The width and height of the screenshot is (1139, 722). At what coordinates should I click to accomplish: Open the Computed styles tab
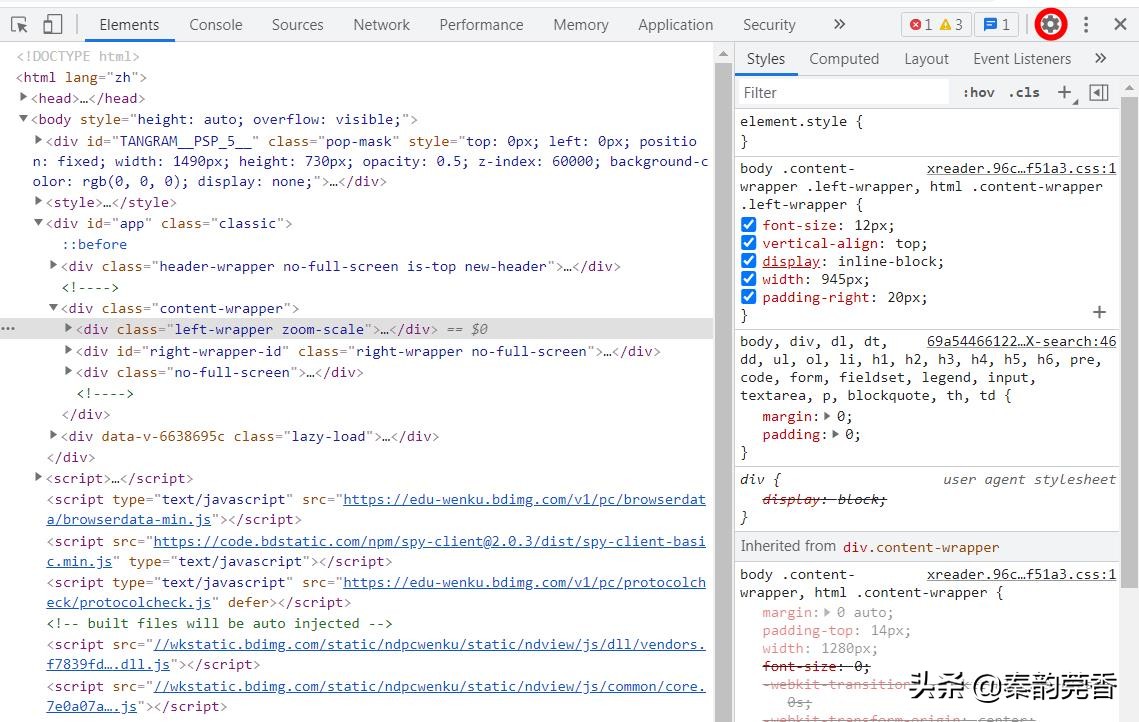click(843, 59)
